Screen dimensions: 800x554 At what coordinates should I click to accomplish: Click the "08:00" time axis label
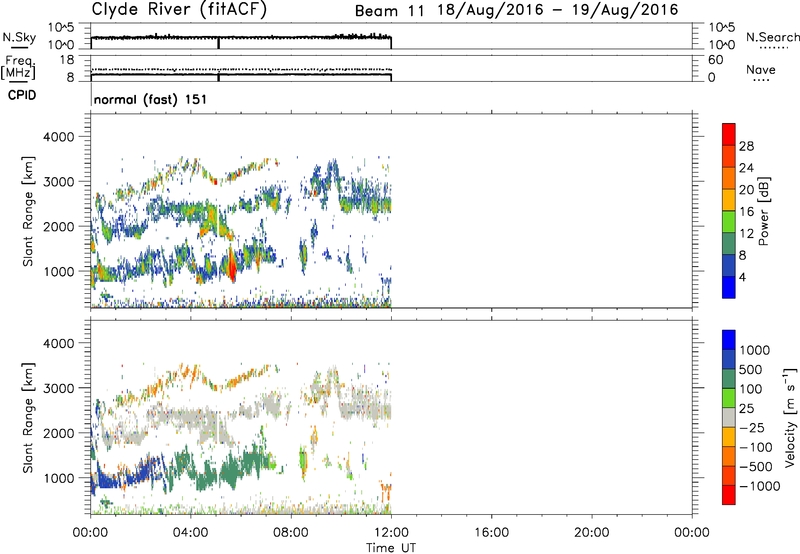point(291,533)
